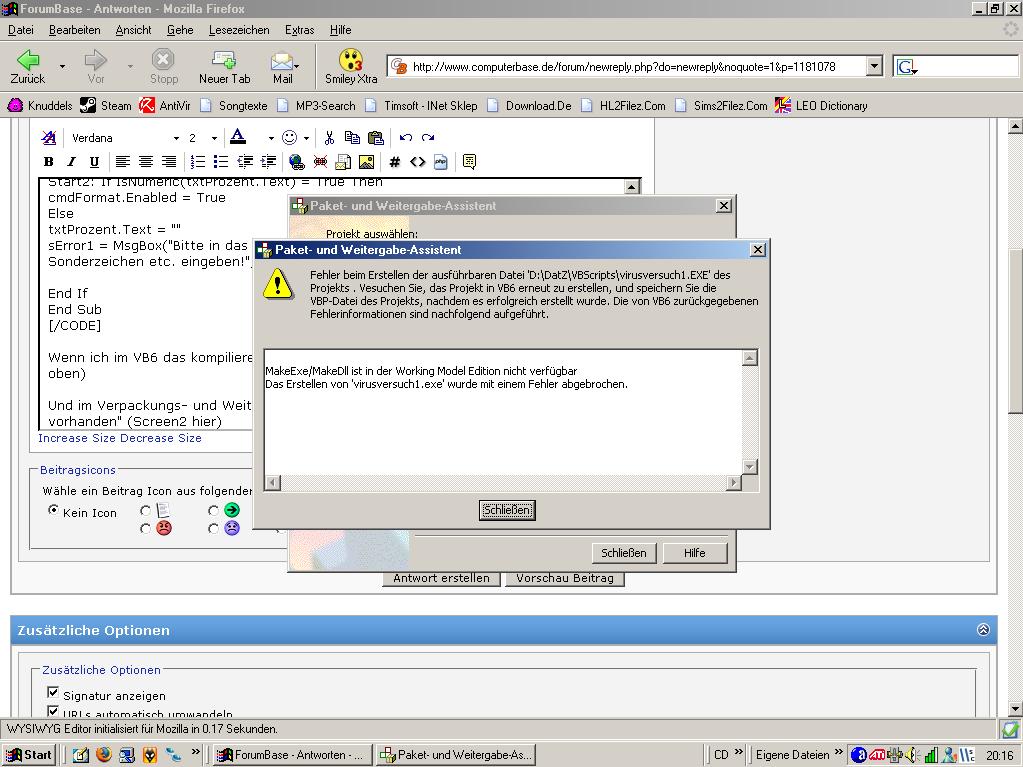Select the purple sad face post icon
The width and height of the screenshot is (1023, 767).
[x=213, y=529]
